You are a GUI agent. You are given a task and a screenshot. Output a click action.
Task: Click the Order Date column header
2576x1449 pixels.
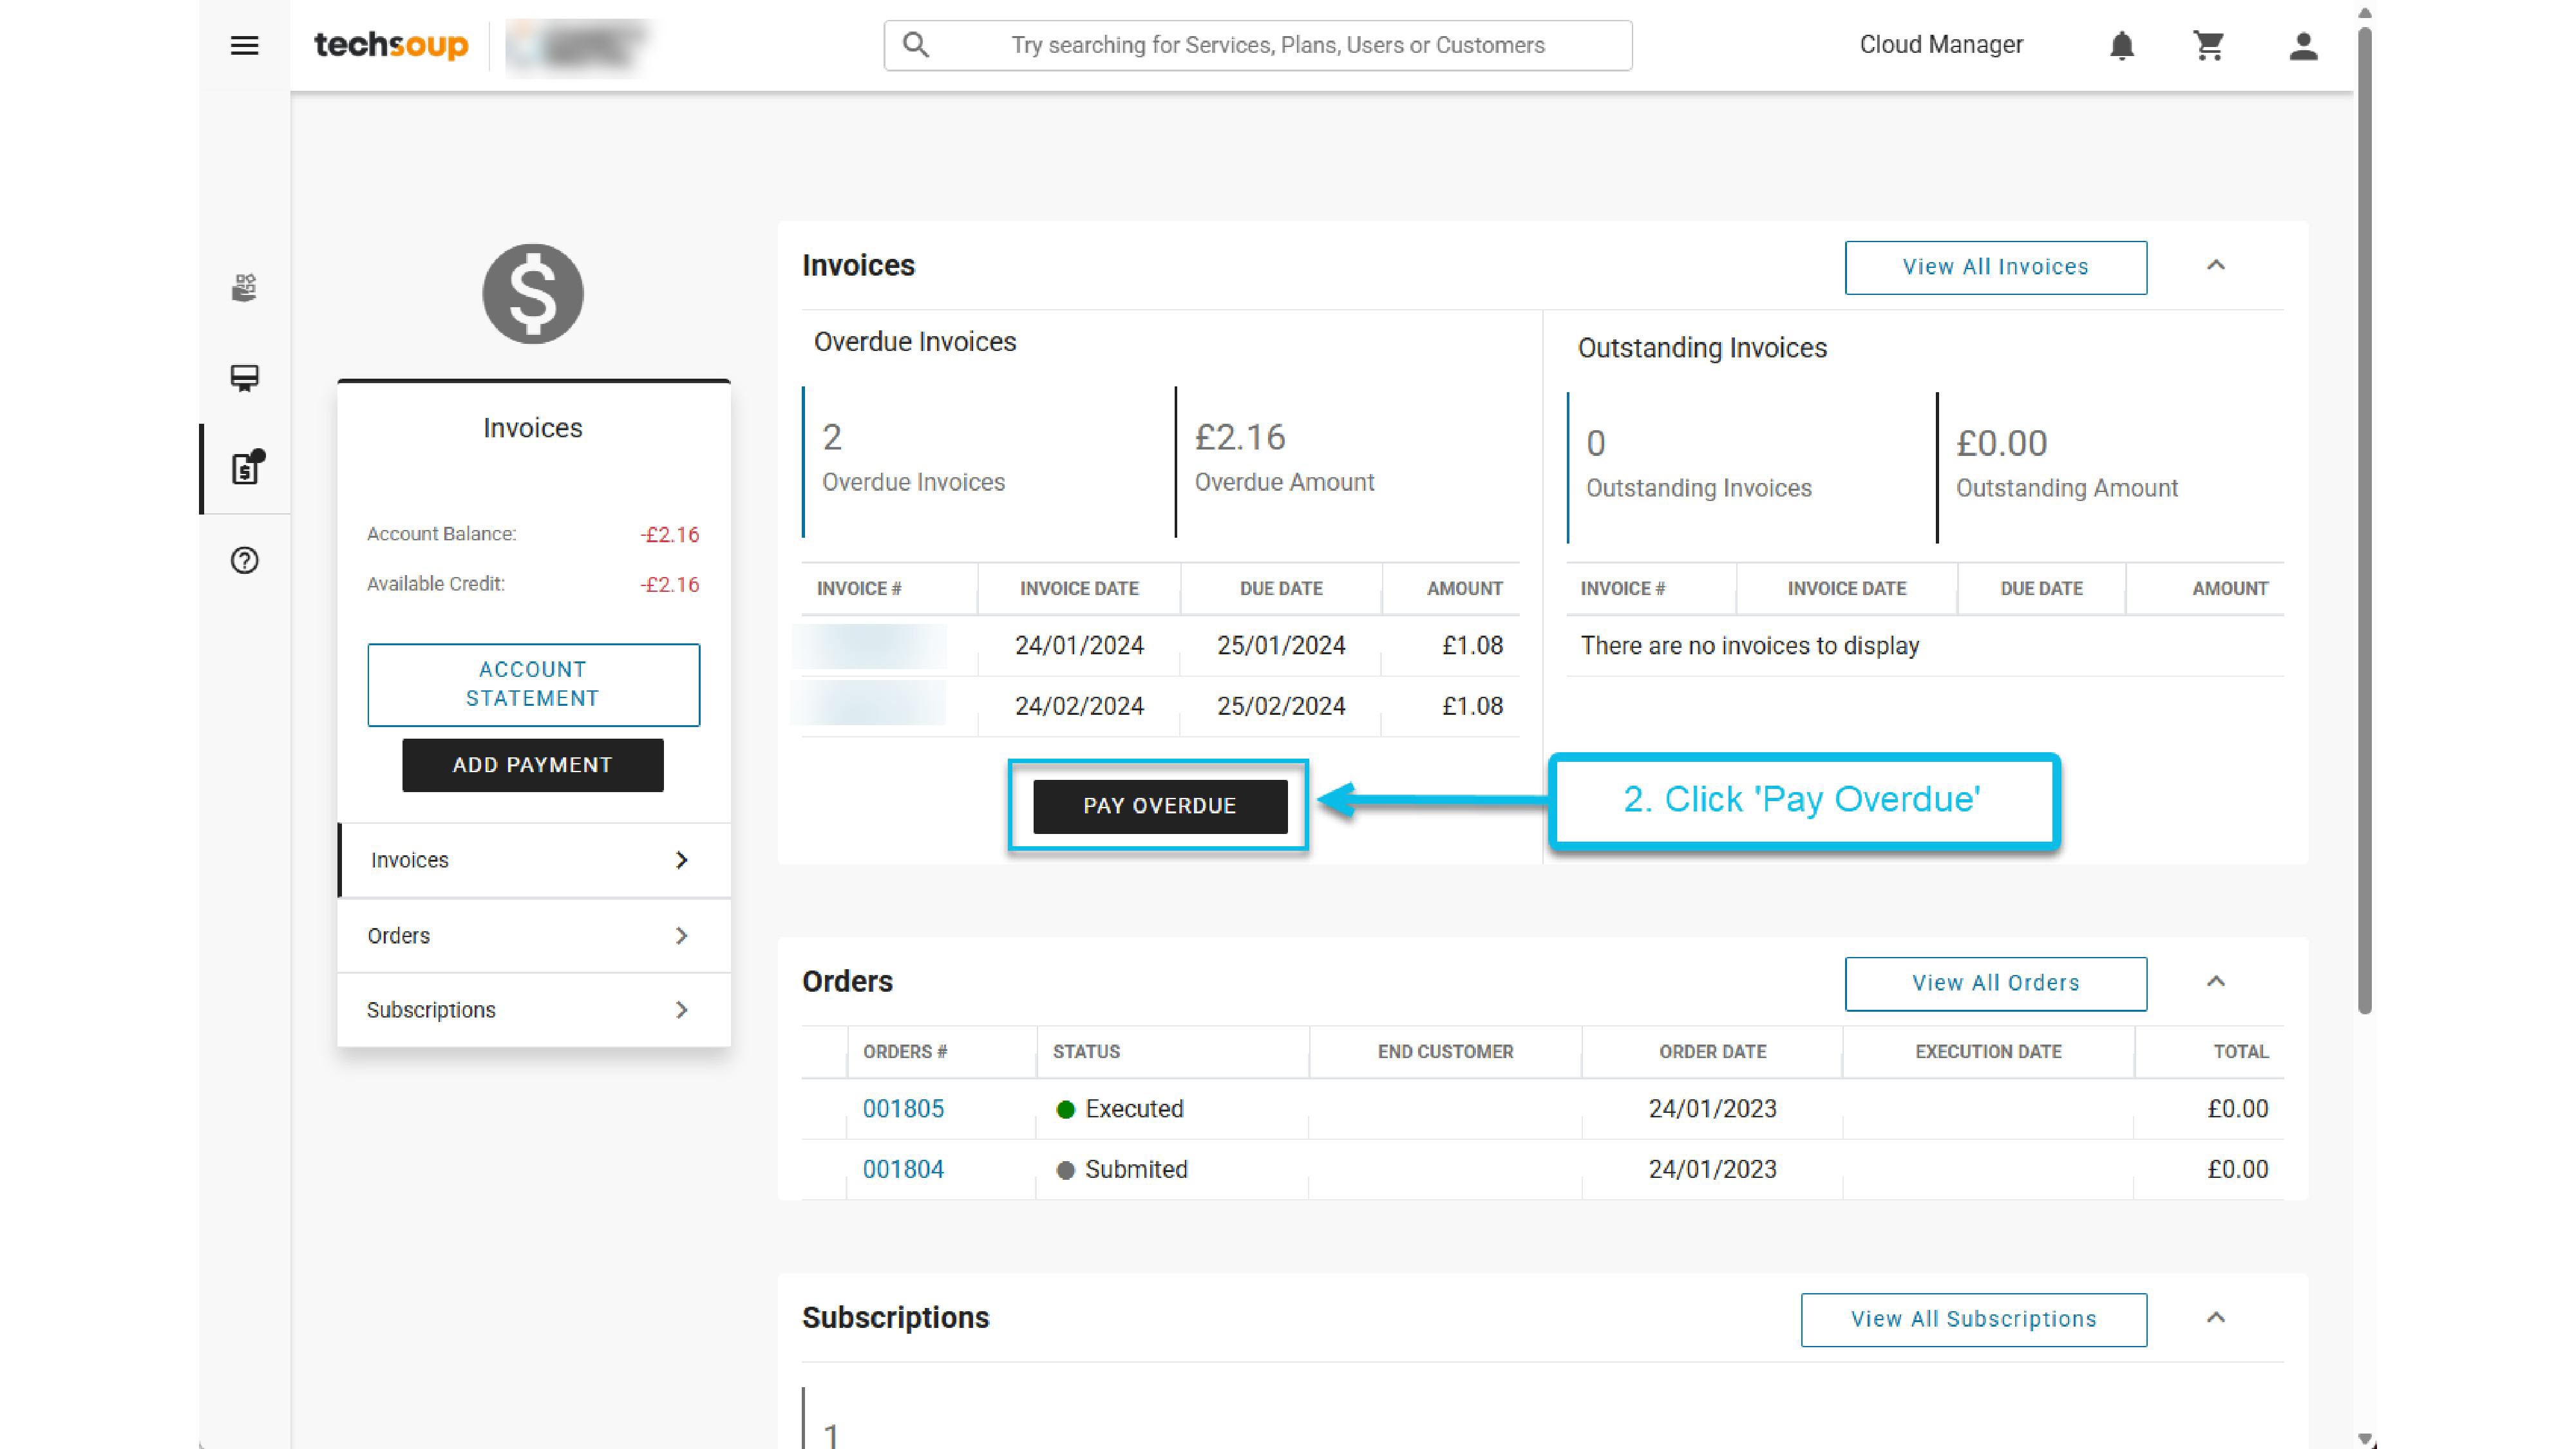point(1712,1052)
